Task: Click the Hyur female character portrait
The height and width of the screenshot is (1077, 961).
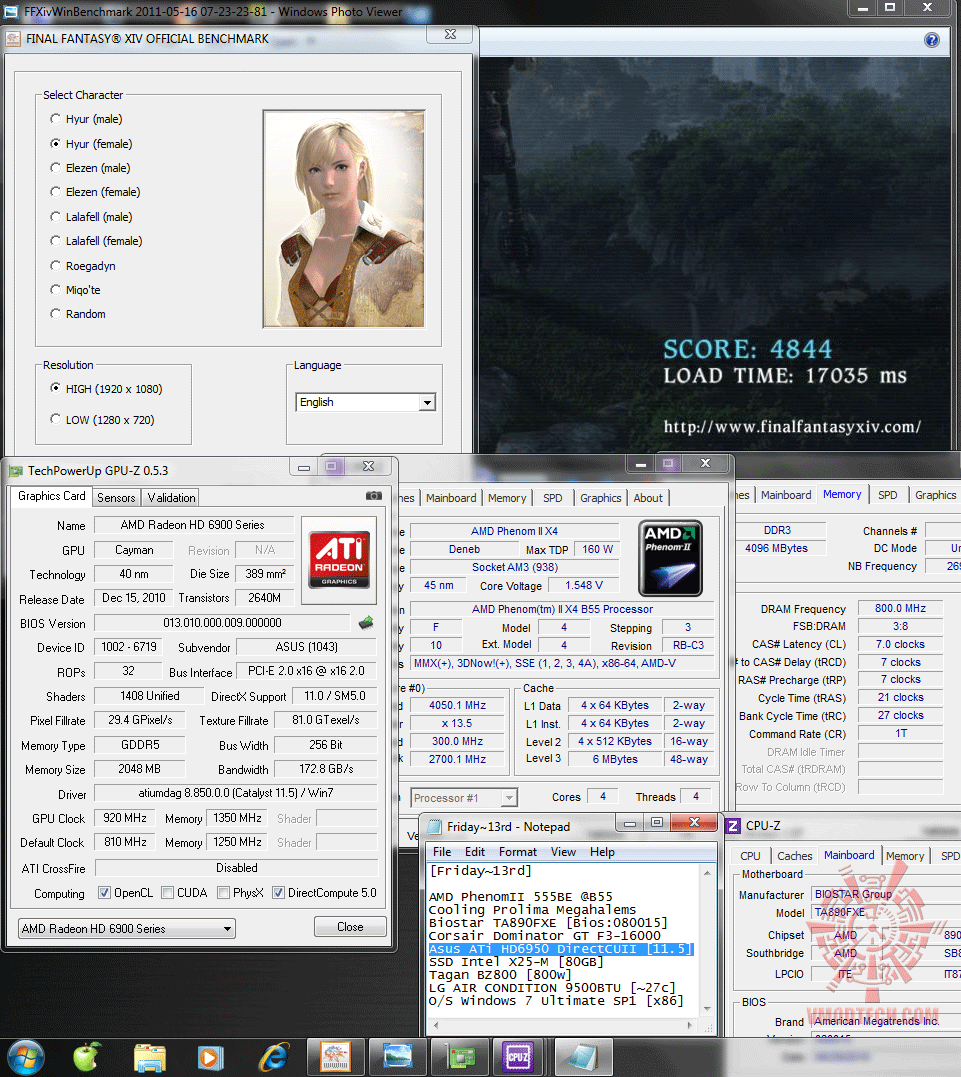Action: [343, 218]
